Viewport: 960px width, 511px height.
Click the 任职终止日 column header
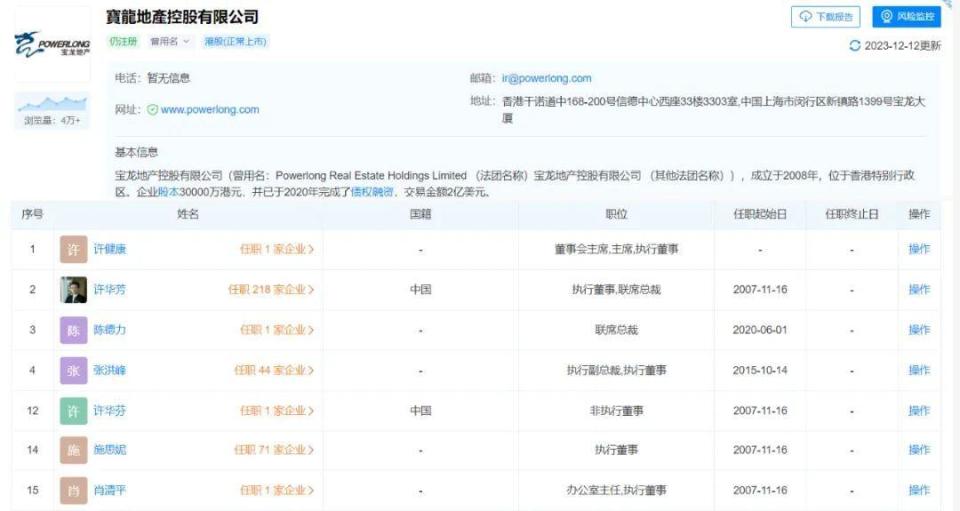852,214
